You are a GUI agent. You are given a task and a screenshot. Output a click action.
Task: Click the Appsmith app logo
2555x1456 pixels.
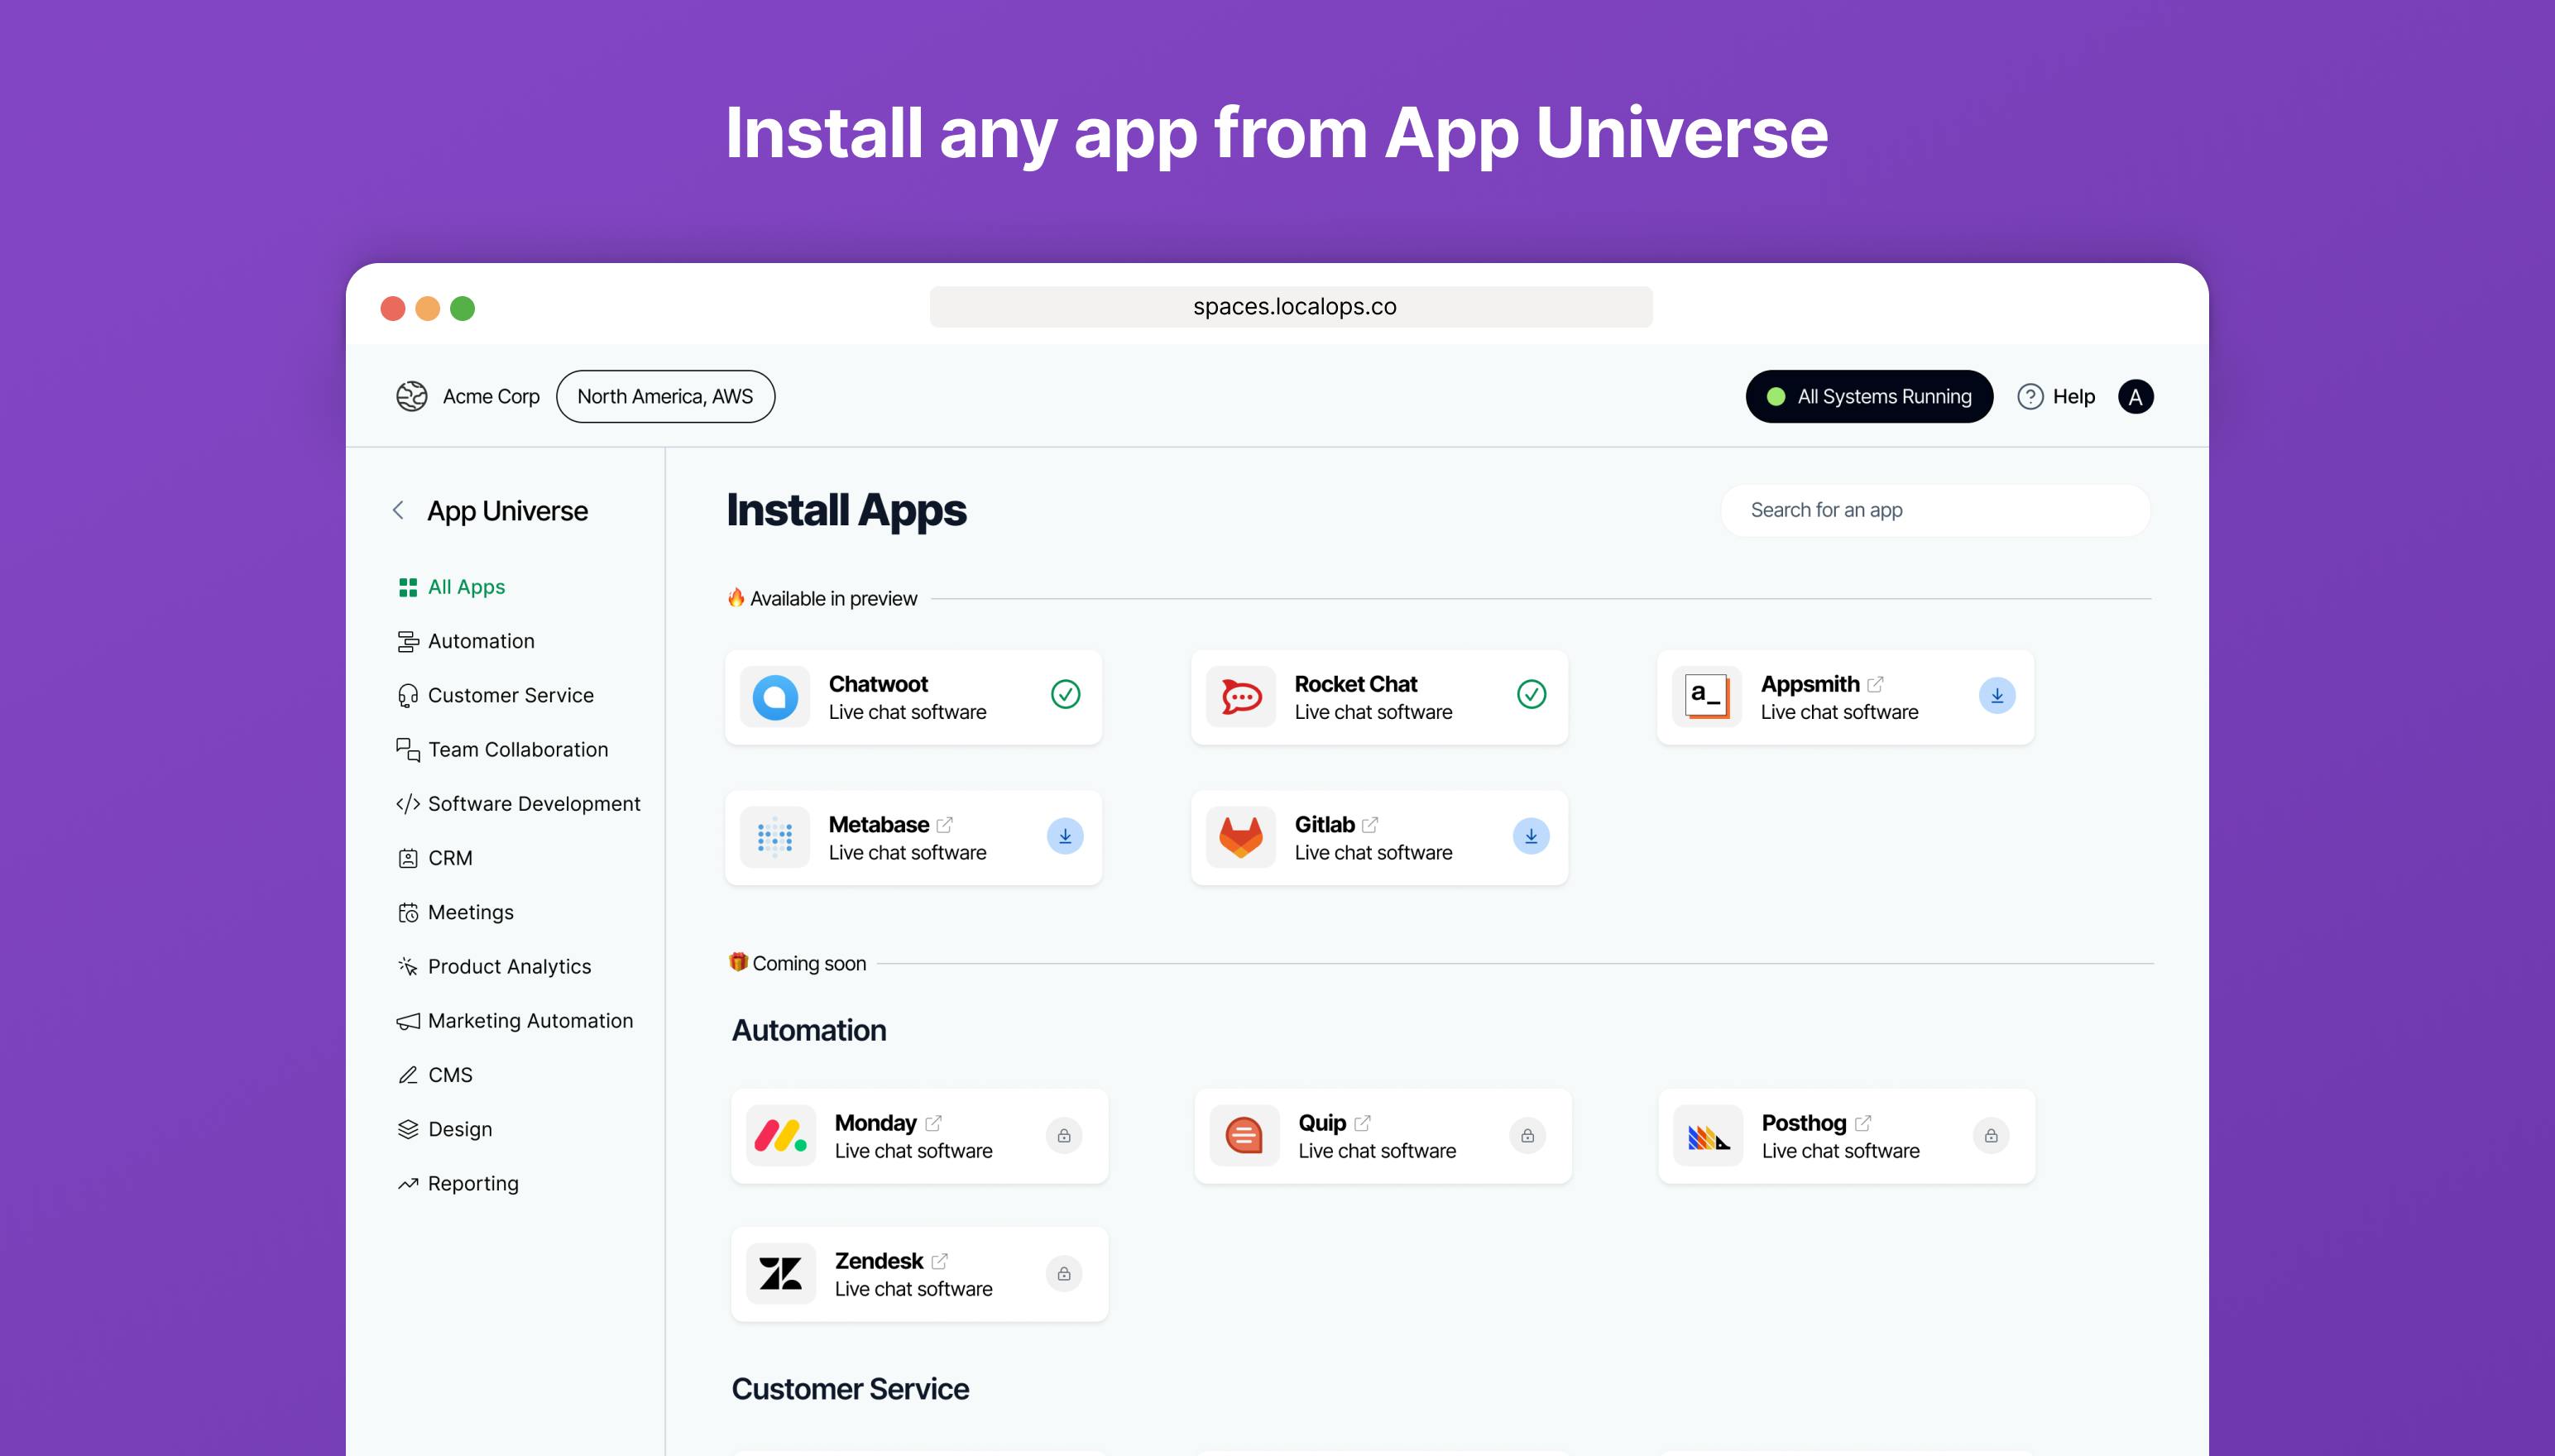coord(1707,697)
